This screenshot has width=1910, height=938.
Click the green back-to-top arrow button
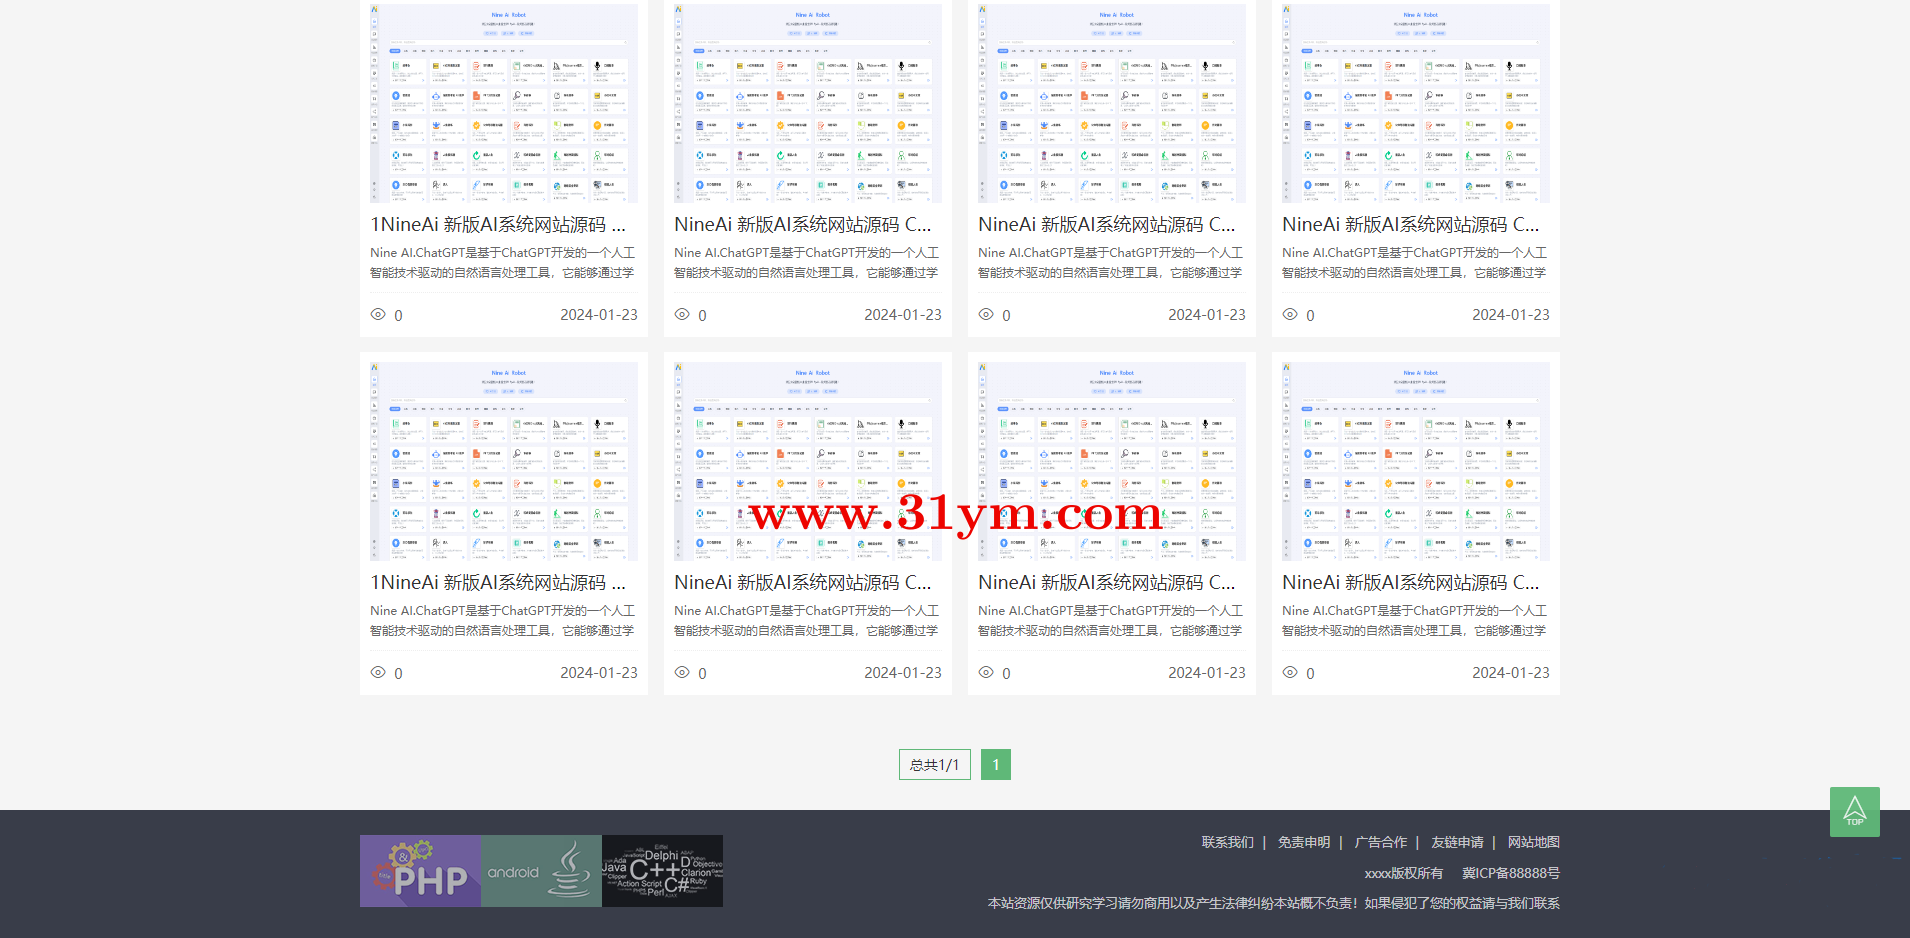tap(1854, 811)
